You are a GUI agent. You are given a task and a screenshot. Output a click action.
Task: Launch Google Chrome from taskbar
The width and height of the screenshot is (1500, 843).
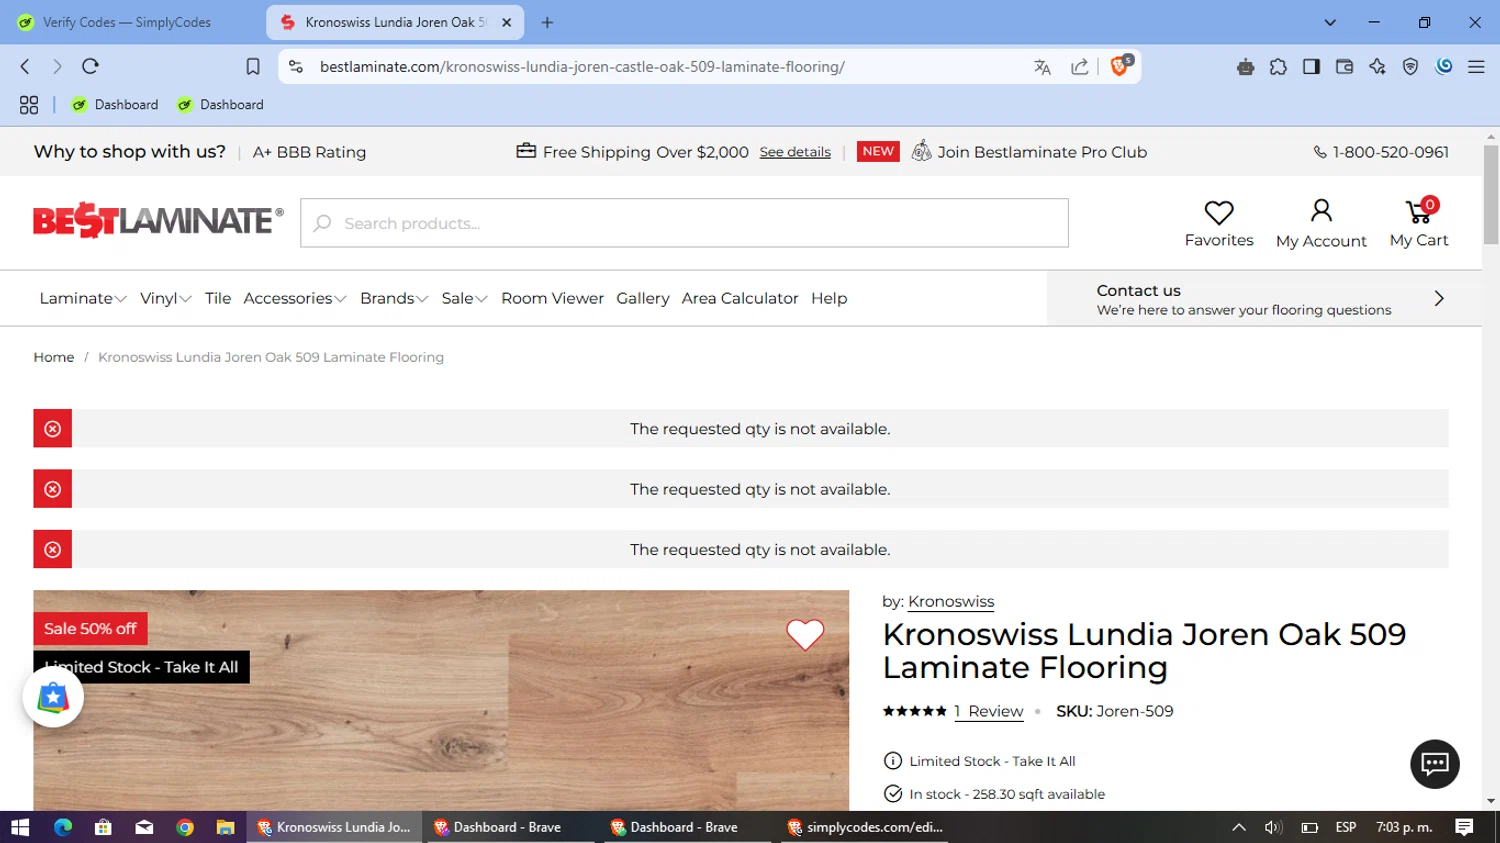185,827
